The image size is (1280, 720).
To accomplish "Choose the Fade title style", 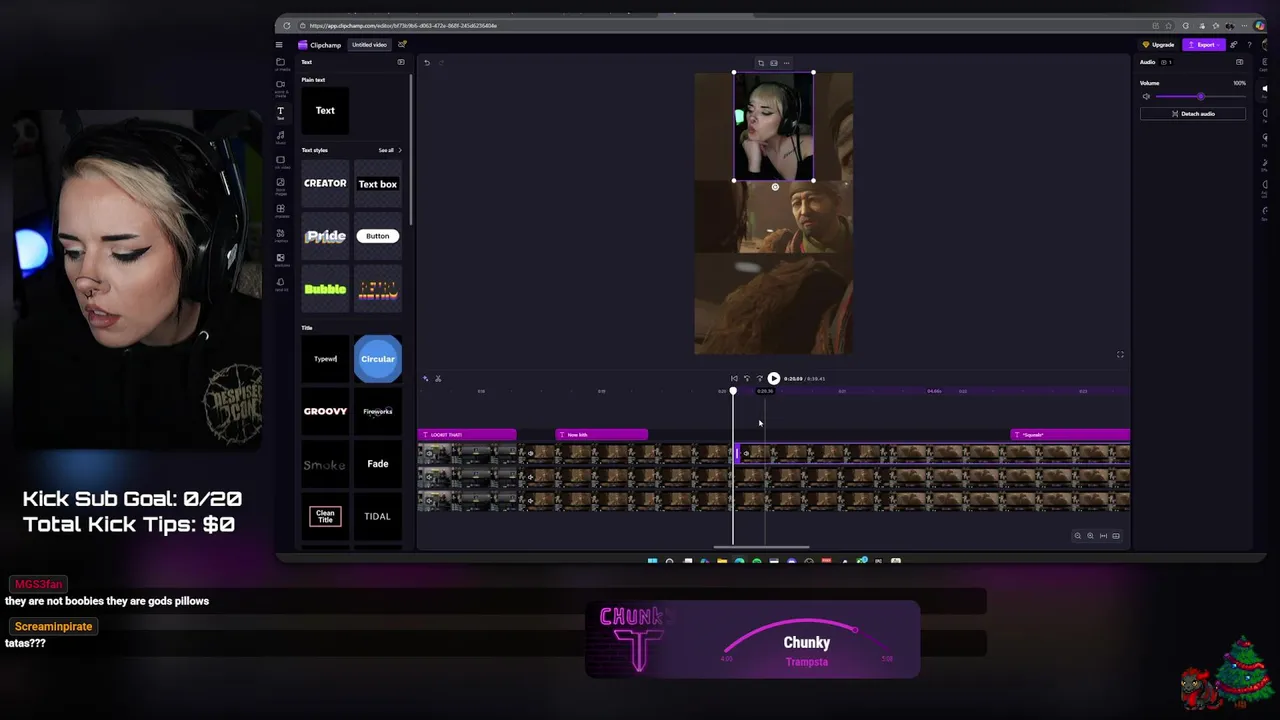I will coord(378,464).
